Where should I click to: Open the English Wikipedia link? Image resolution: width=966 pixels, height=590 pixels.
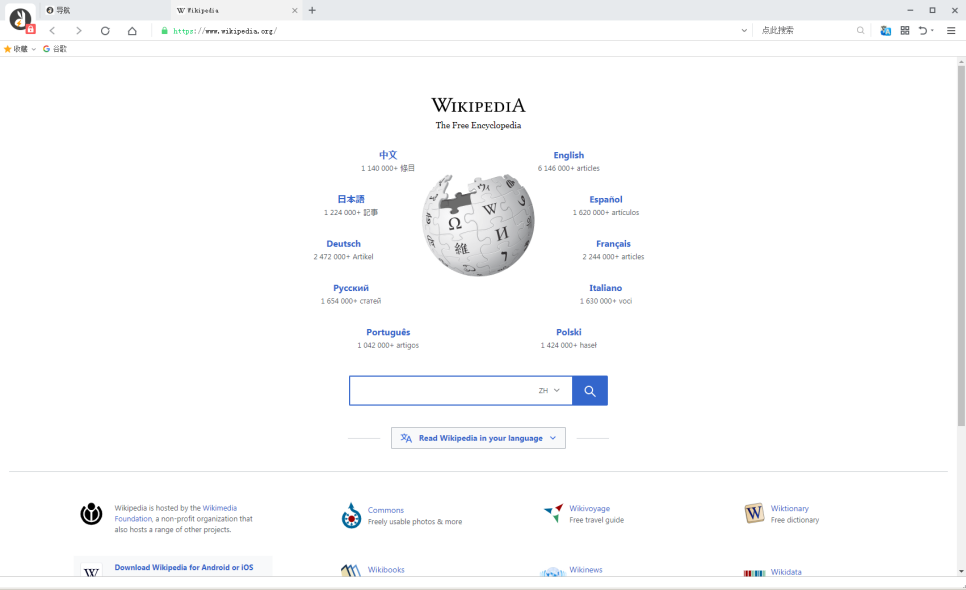(x=569, y=155)
